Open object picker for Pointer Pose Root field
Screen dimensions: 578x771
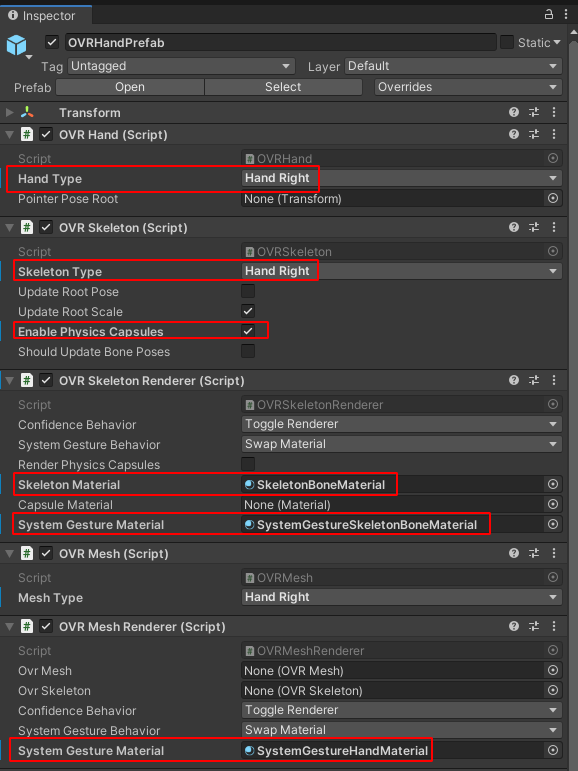553,198
